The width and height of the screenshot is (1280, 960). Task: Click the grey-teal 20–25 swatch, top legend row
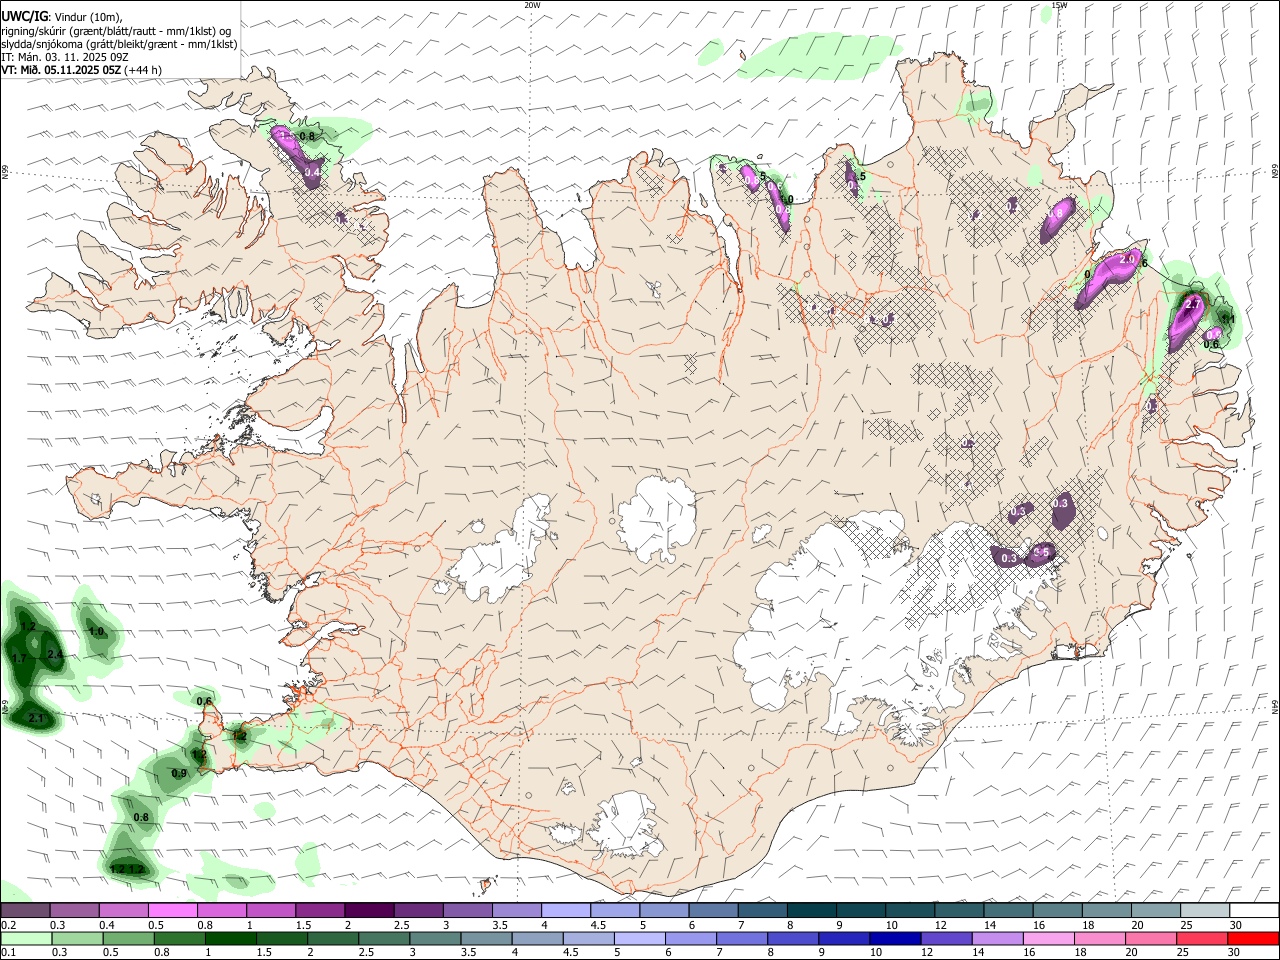1155,910
